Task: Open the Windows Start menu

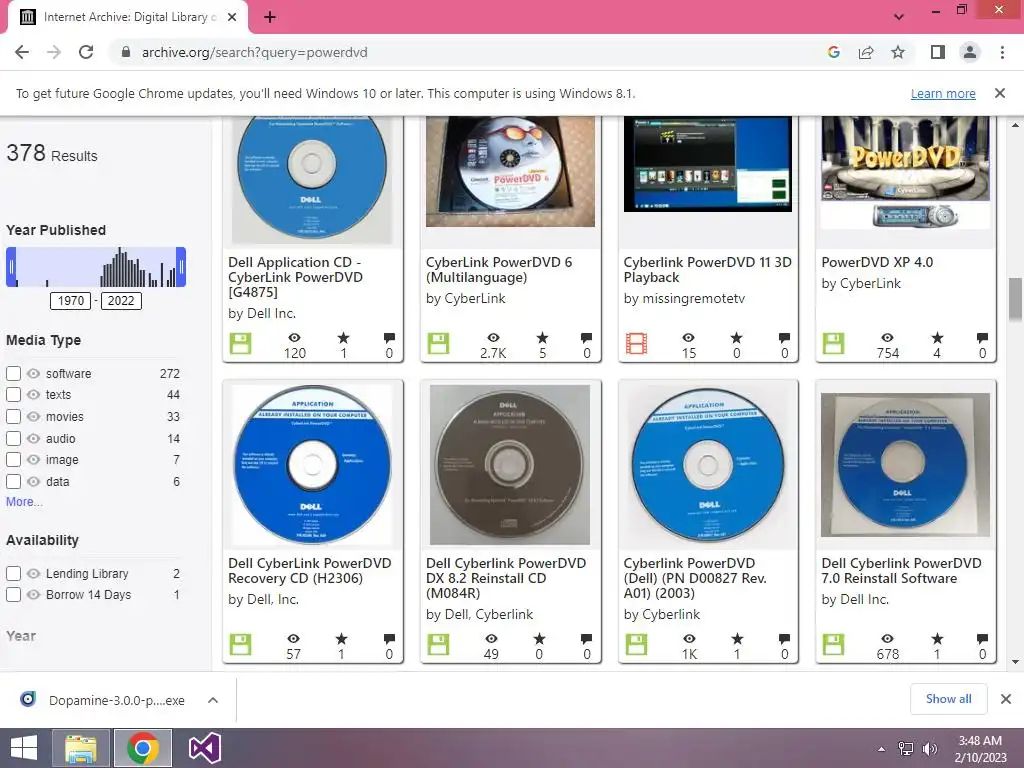Action: (x=24, y=748)
